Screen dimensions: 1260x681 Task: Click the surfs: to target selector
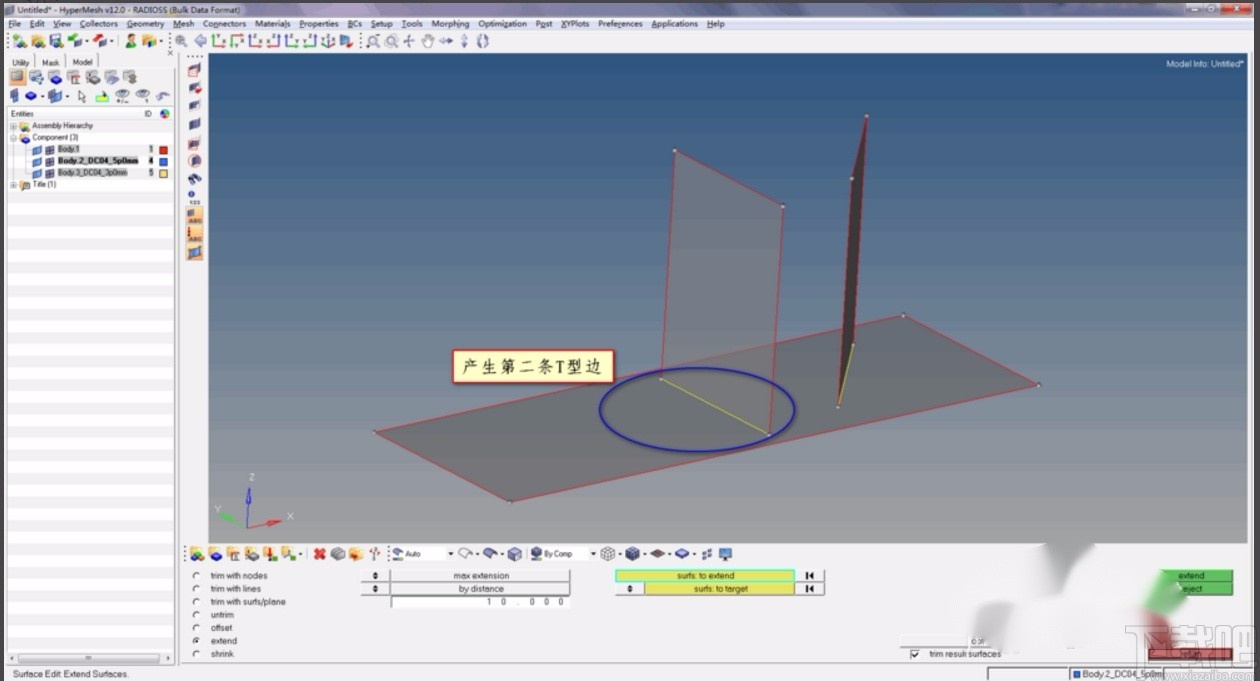tap(719, 589)
